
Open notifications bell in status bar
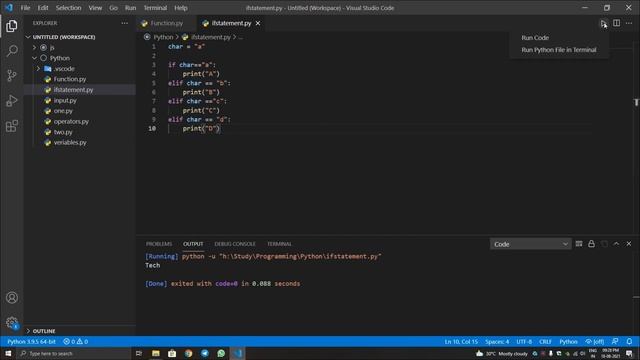[x=629, y=341]
